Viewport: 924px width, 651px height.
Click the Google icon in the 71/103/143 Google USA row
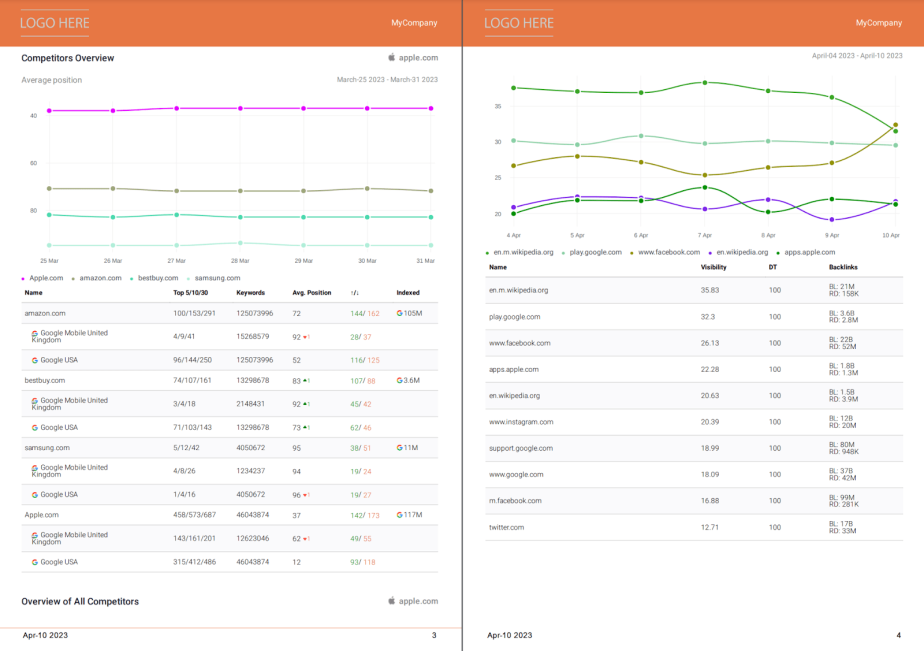tap(35, 428)
